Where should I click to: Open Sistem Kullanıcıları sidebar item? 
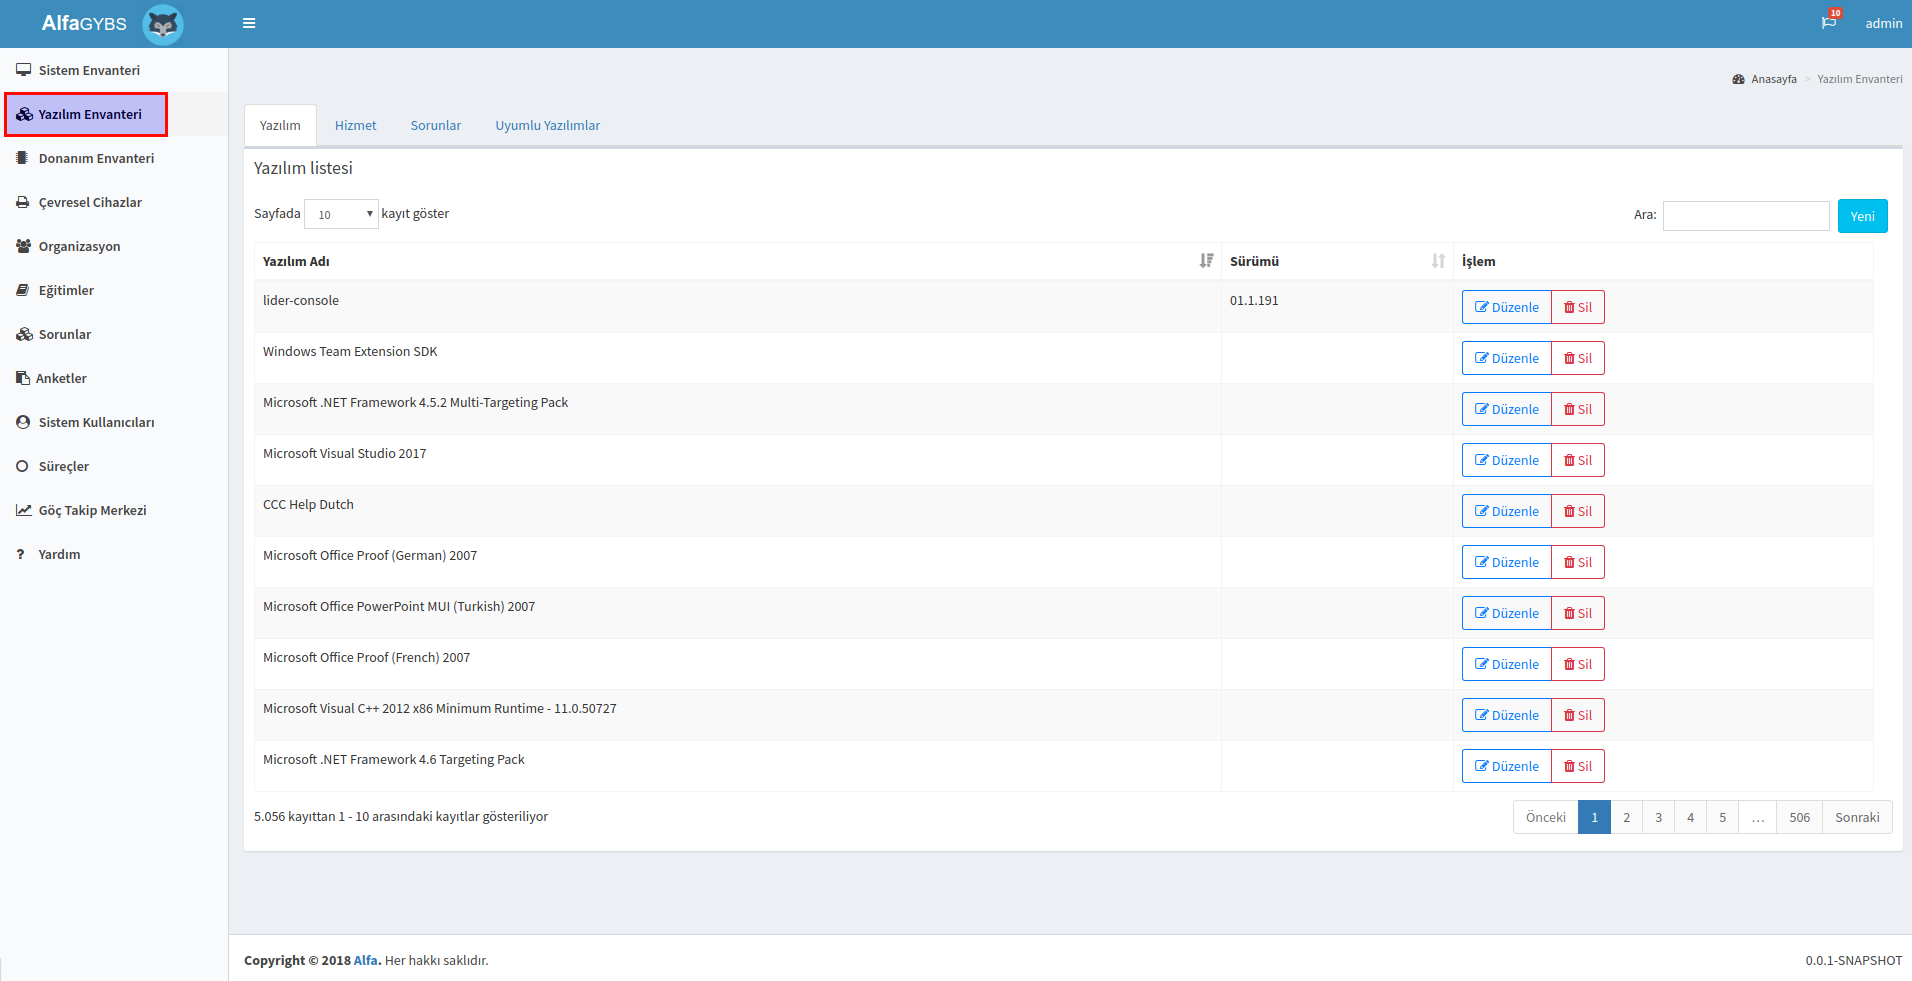coord(114,422)
